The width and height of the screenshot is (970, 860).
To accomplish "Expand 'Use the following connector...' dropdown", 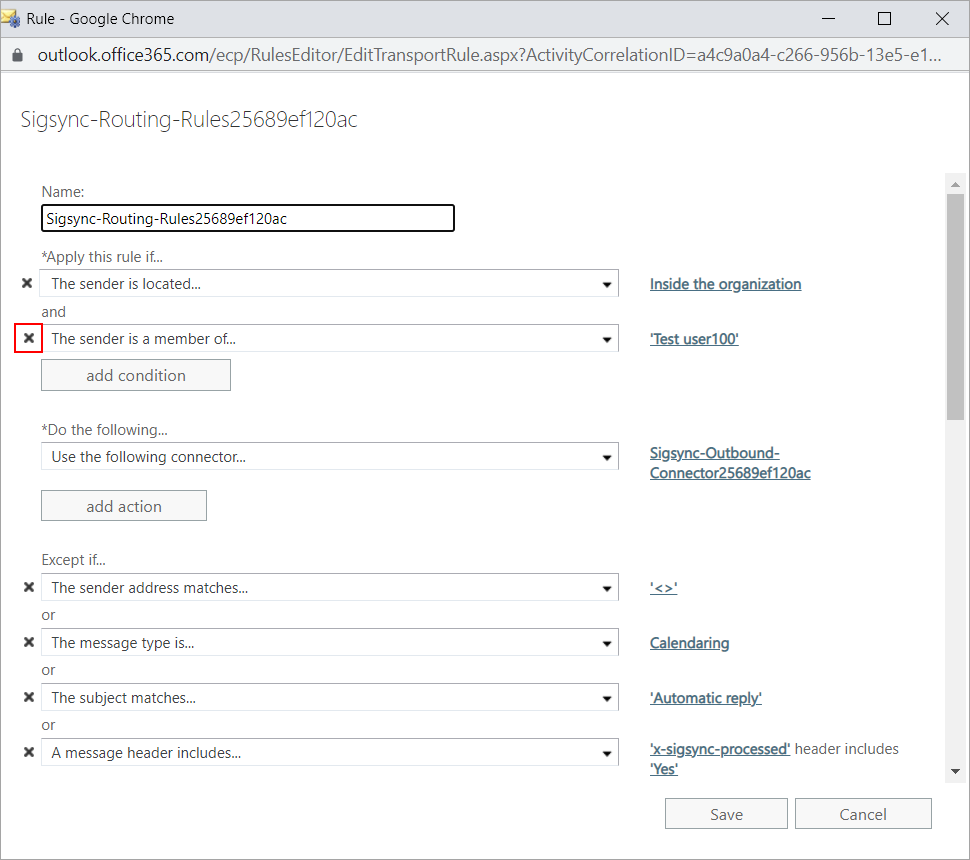I will tap(606, 458).
